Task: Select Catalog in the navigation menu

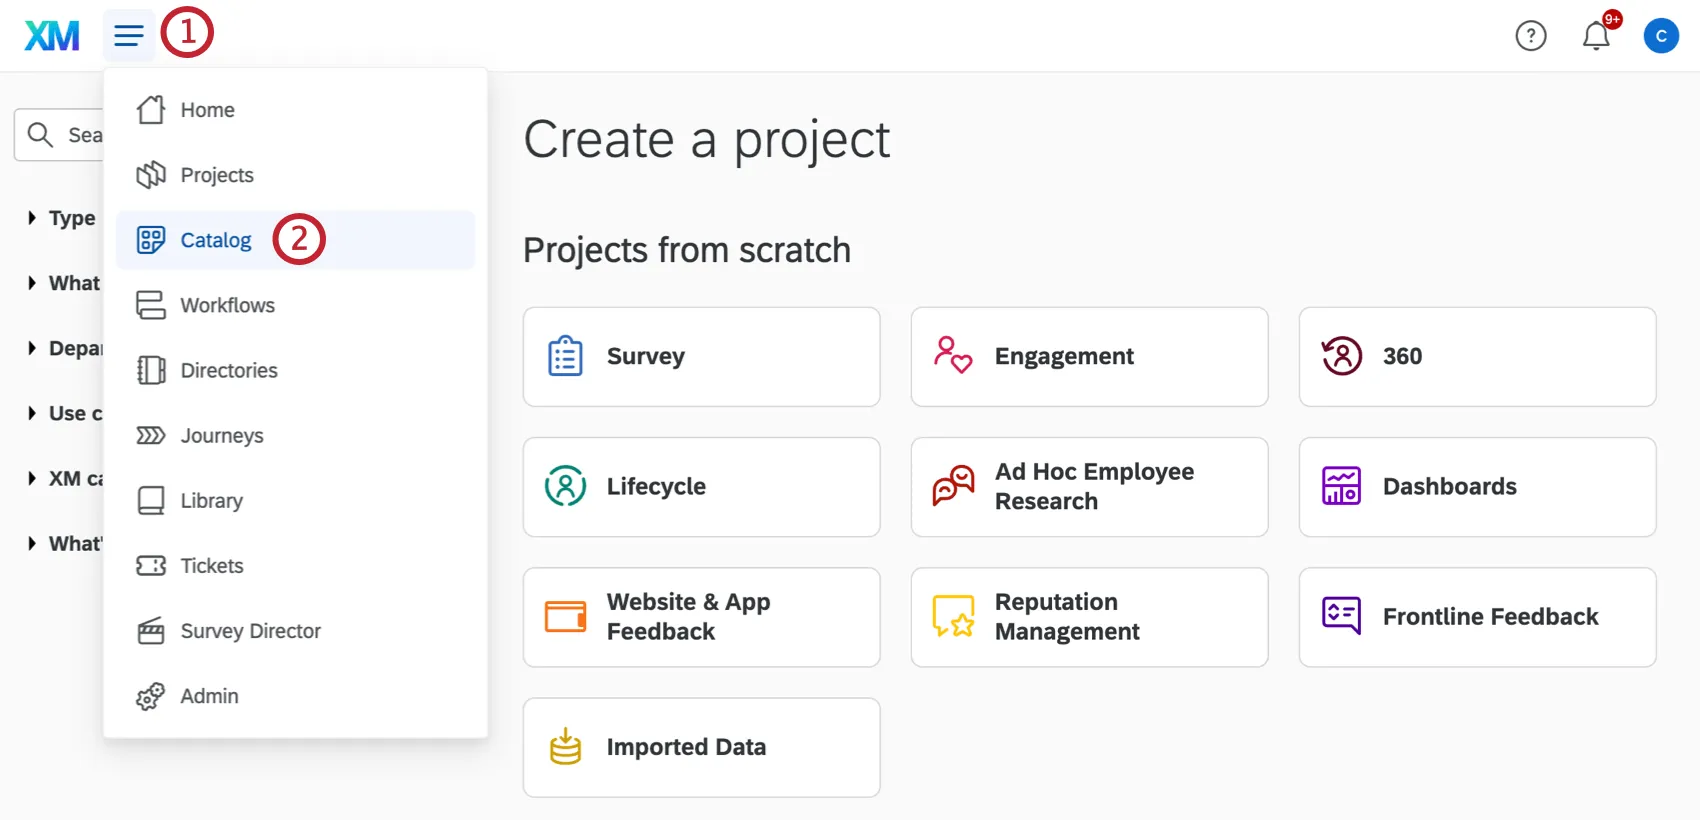Action: 216,240
